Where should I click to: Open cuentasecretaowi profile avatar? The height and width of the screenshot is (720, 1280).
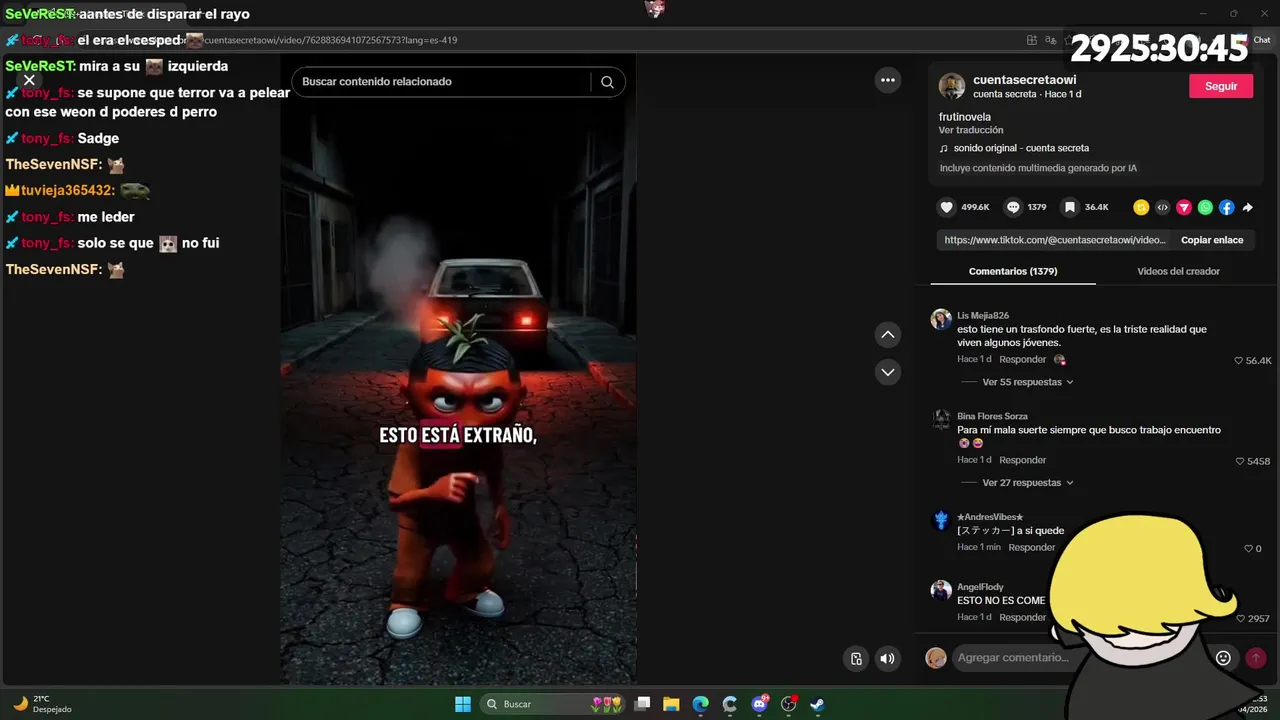952,86
